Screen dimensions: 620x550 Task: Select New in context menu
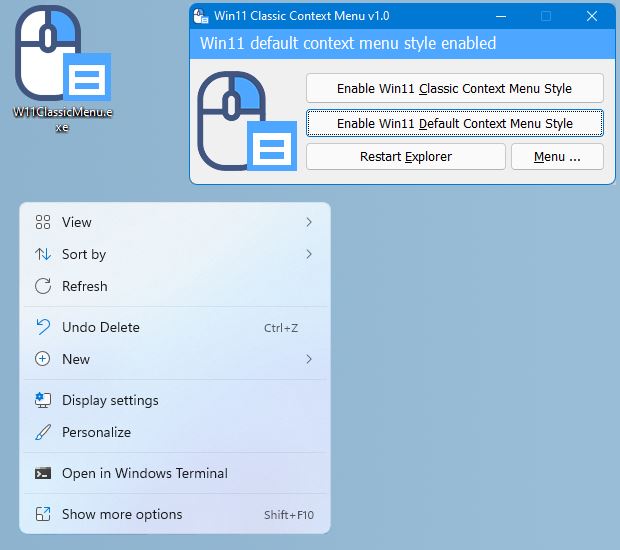(175, 359)
